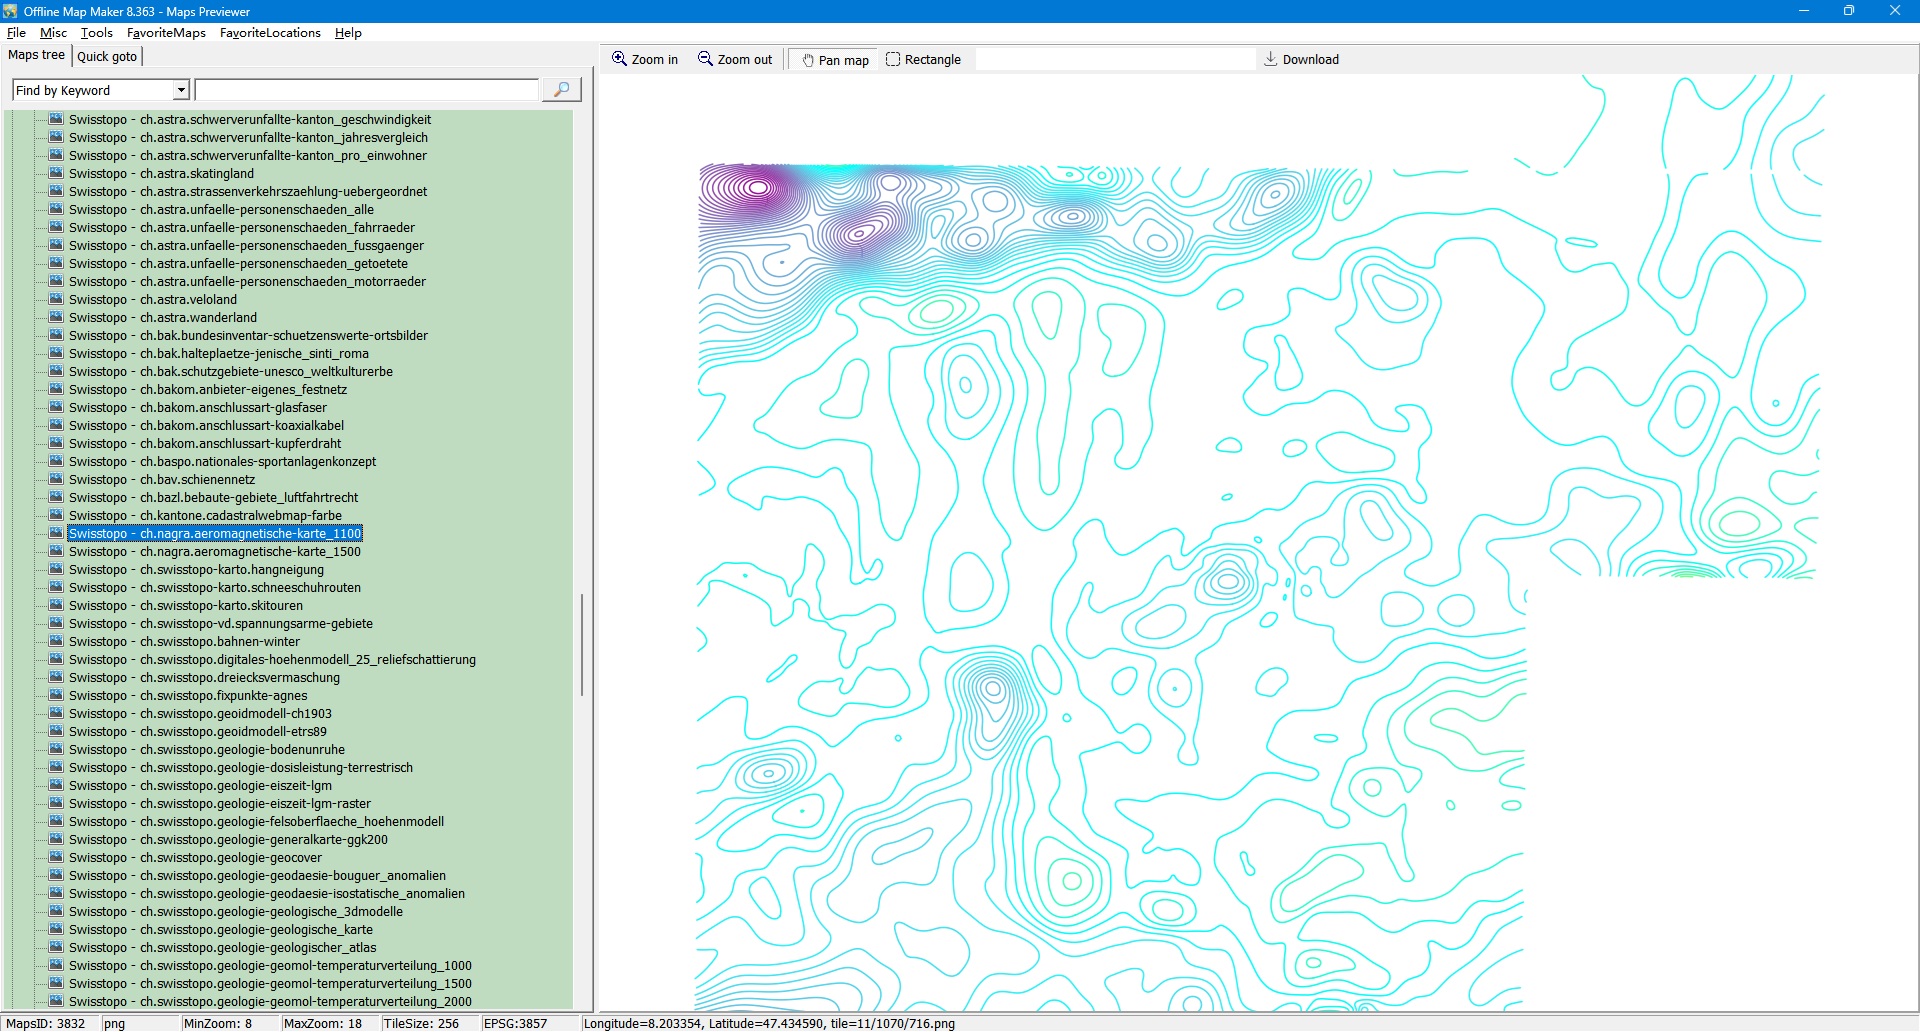
Task: Click the Download arrow icon
Action: click(x=1270, y=59)
